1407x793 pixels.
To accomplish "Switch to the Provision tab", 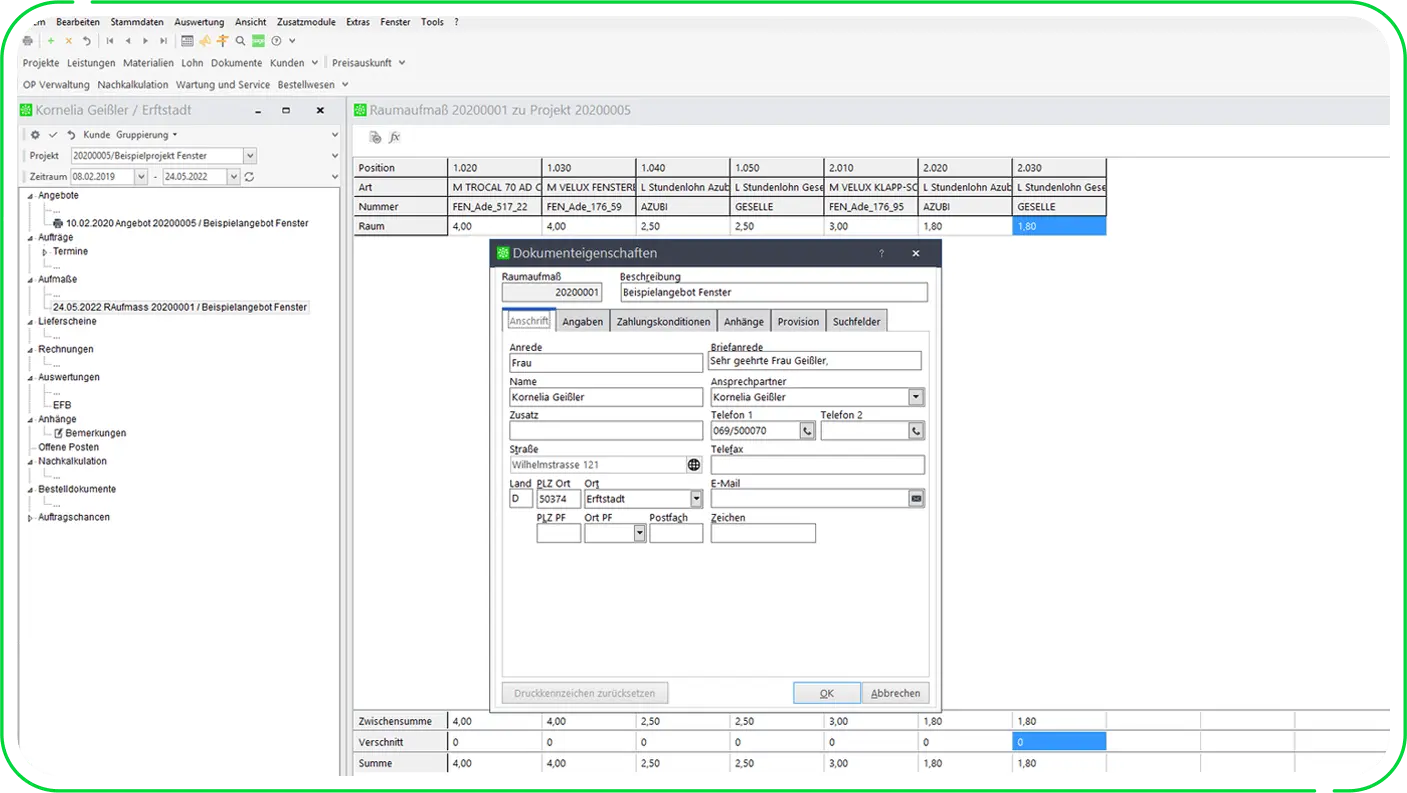I will tap(798, 321).
